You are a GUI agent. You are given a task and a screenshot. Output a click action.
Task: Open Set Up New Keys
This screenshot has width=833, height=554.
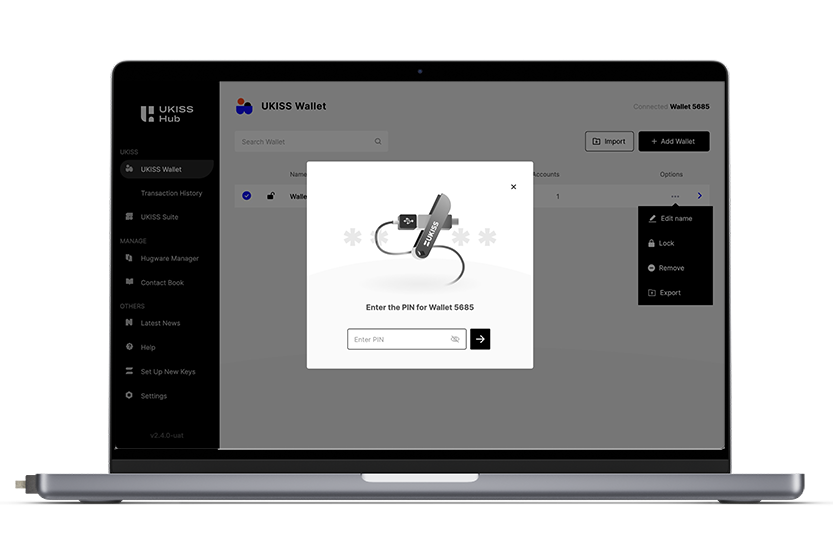coord(168,372)
